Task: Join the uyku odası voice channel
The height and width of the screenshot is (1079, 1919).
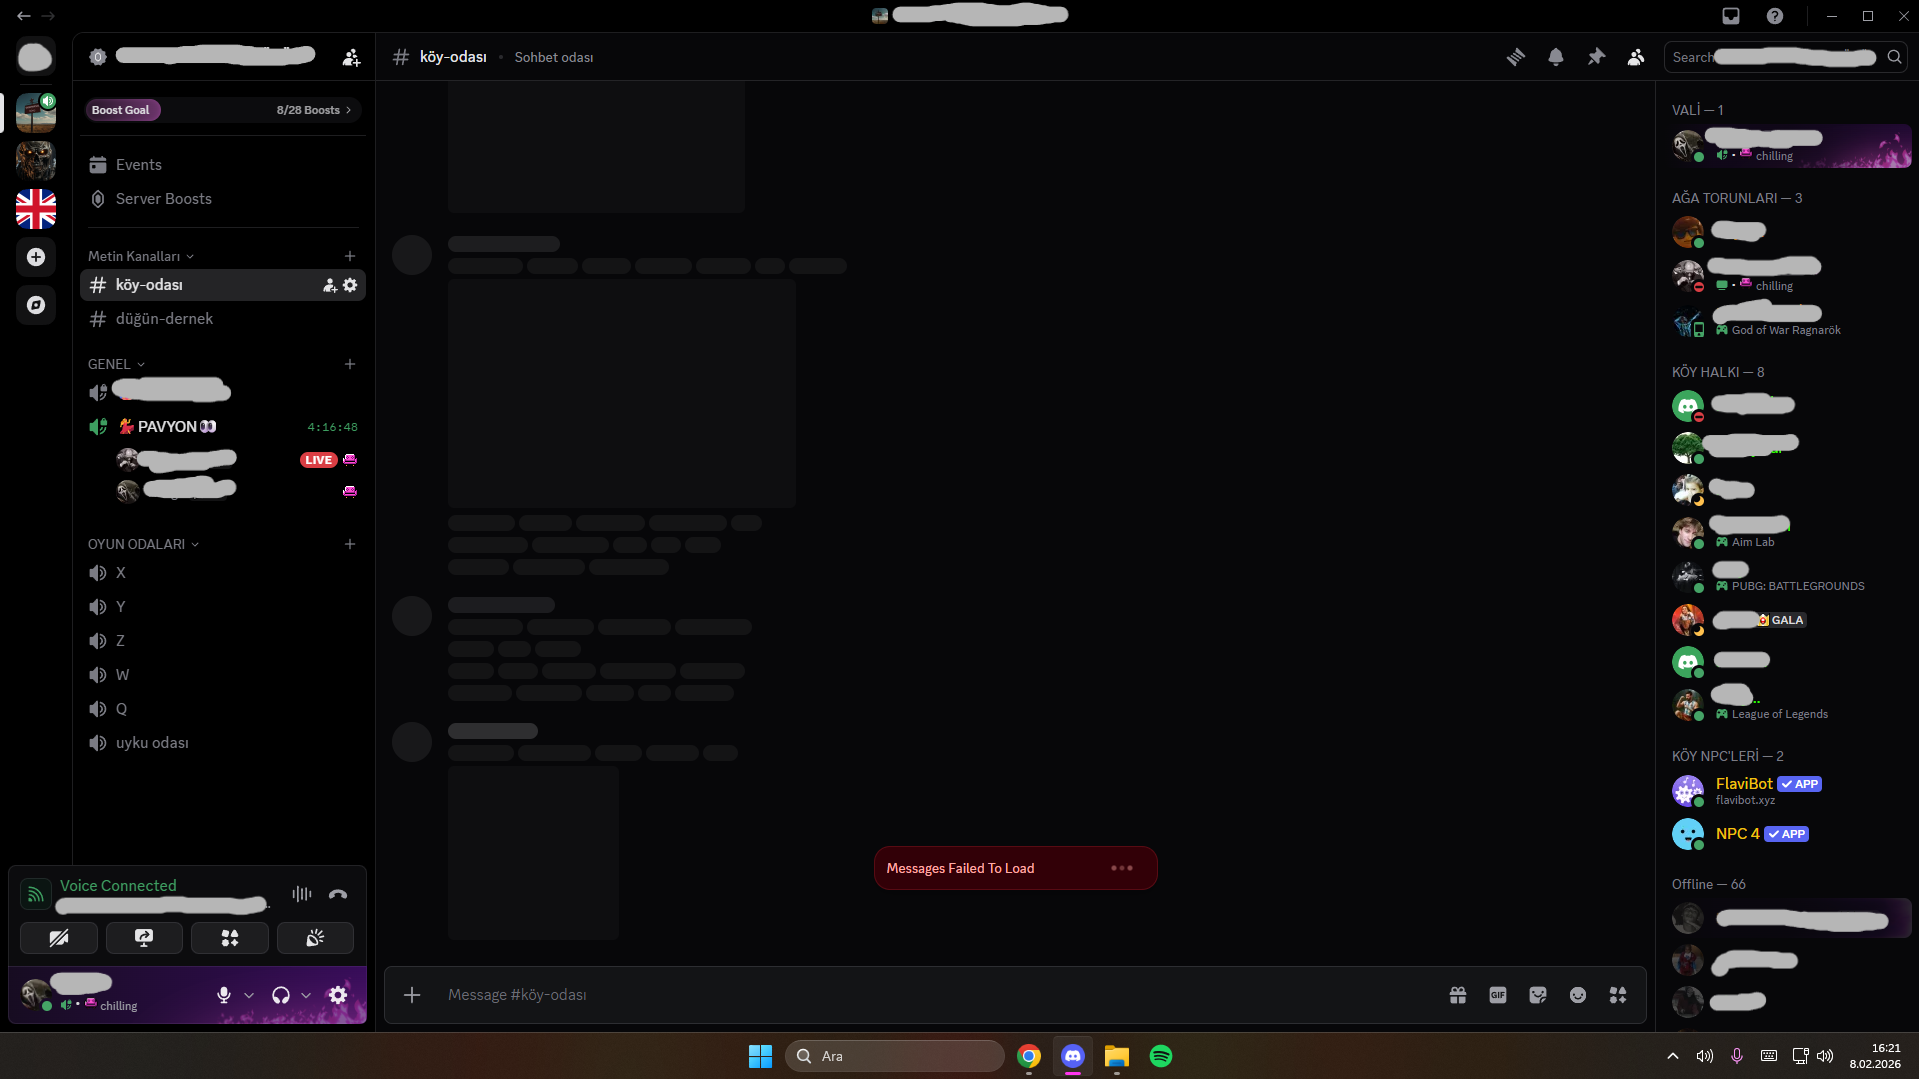Action: (223, 743)
